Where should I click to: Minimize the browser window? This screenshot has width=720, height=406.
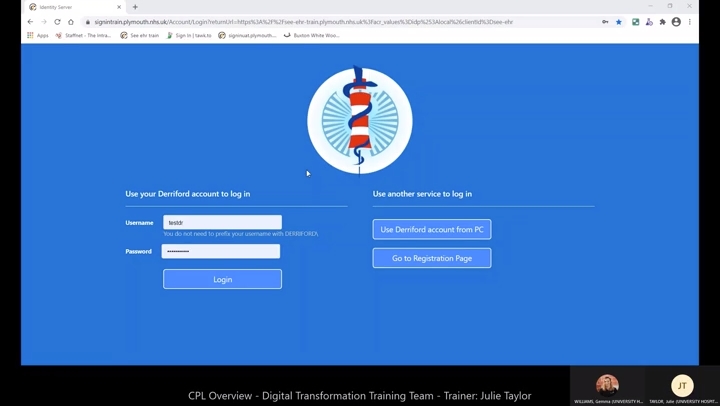point(650,6)
